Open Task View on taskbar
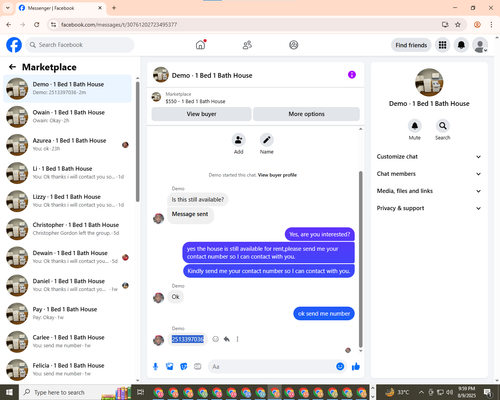 click(140, 392)
